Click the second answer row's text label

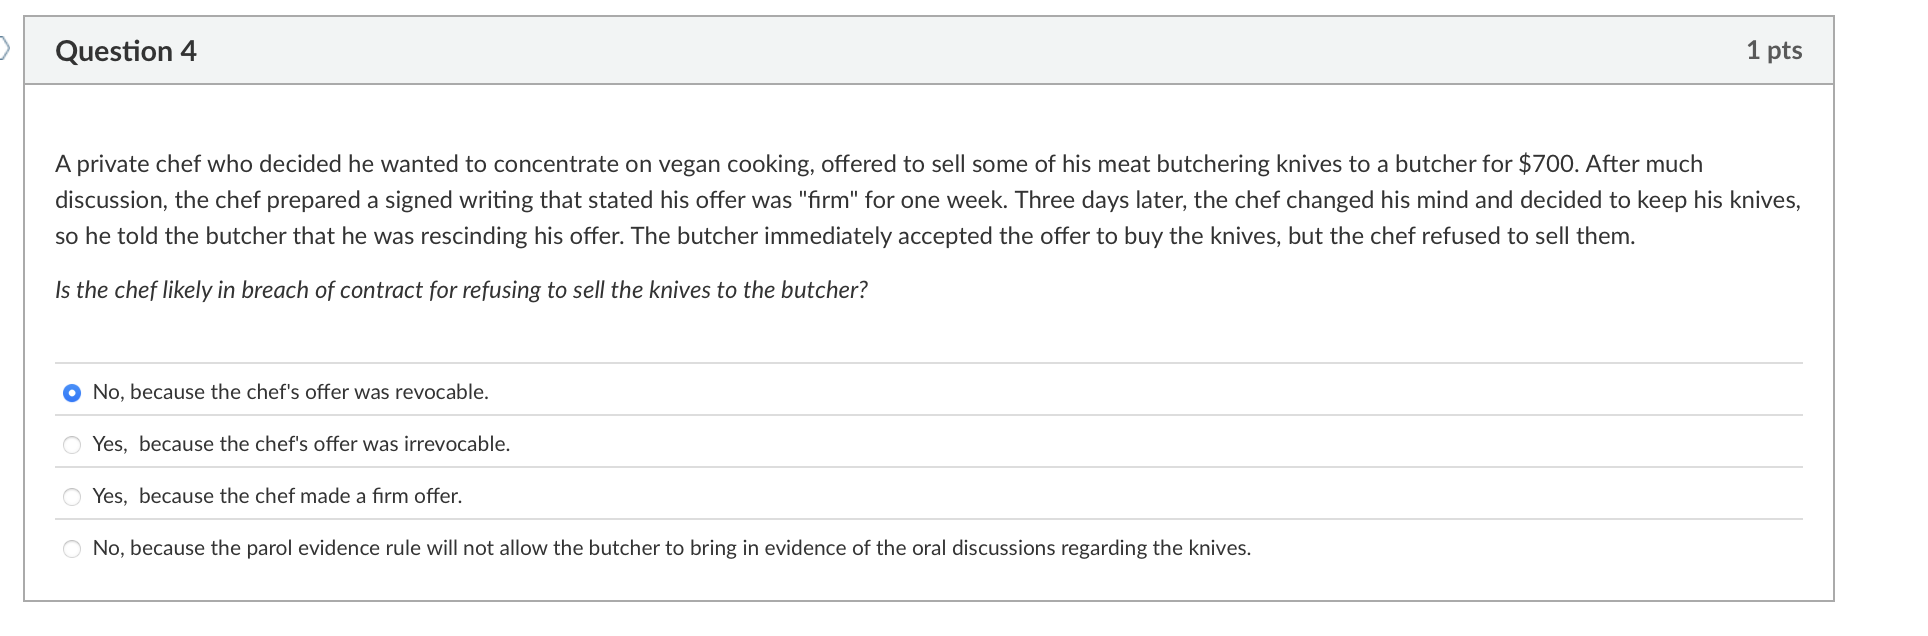301,445
